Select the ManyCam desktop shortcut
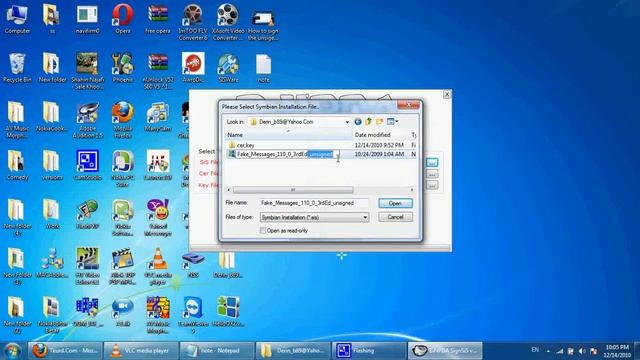The image size is (640, 360). point(158,117)
